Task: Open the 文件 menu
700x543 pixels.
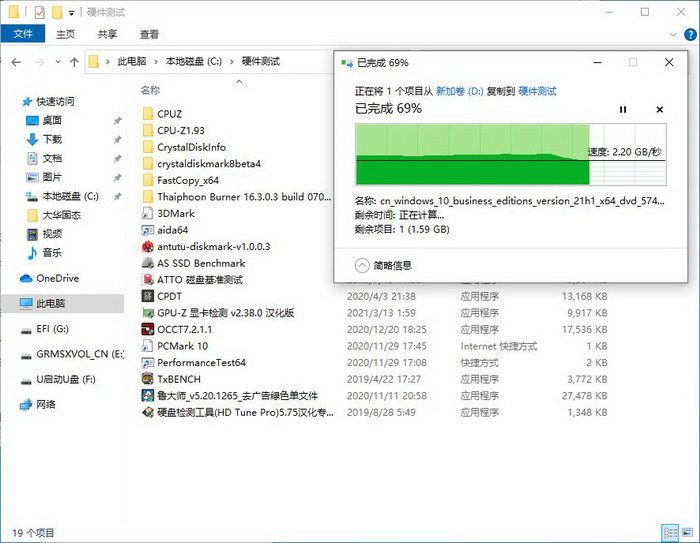Action: (x=22, y=34)
